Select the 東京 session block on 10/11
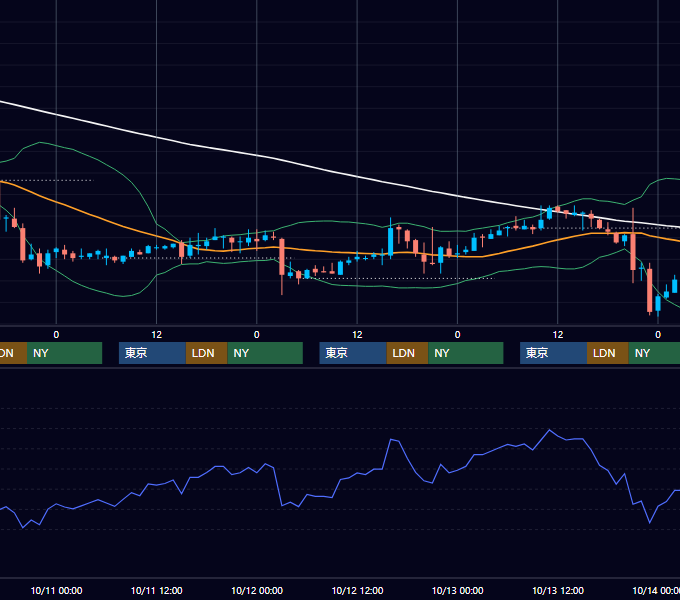Screen dimensions: 680x600 152,353
